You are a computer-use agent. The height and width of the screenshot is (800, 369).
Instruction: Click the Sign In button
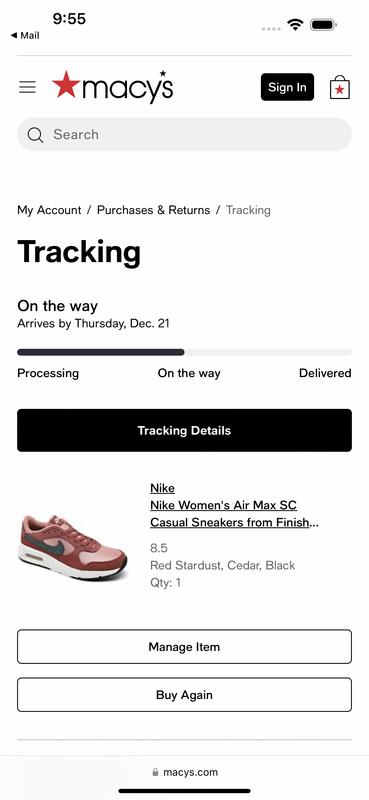[x=287, y=87]
